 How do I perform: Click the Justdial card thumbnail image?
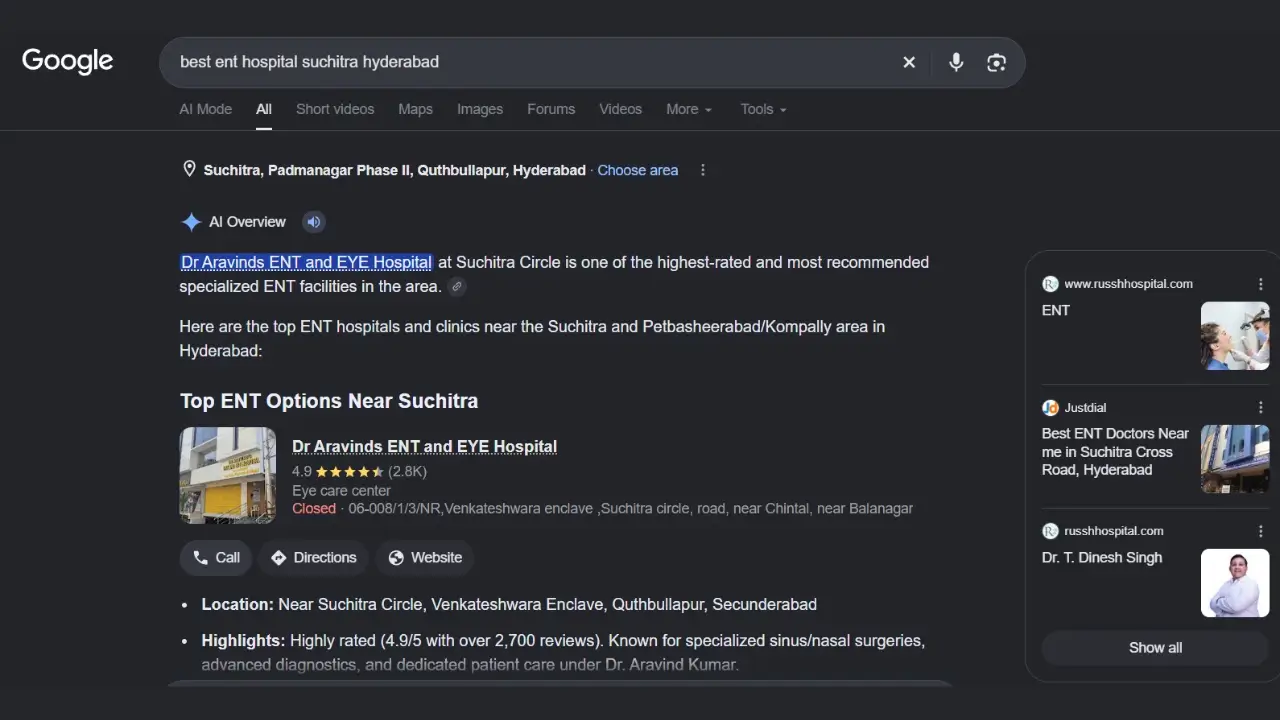point(1235,459)
